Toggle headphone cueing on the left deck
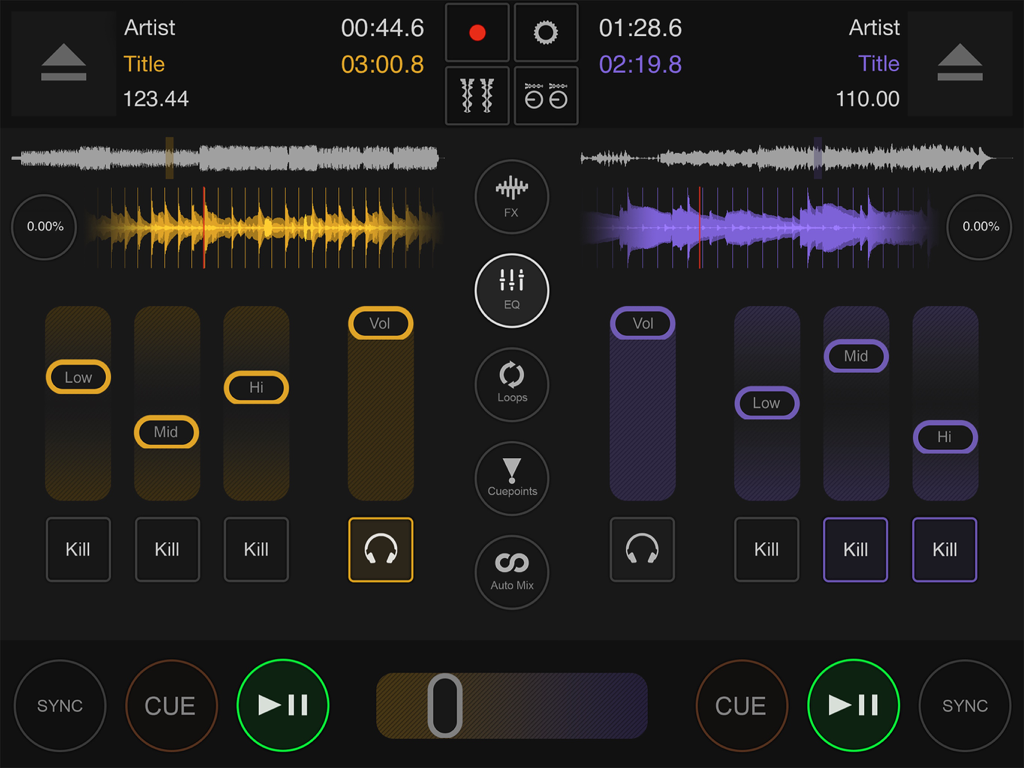The image size is (1024, 768). (x=380, y=549)
